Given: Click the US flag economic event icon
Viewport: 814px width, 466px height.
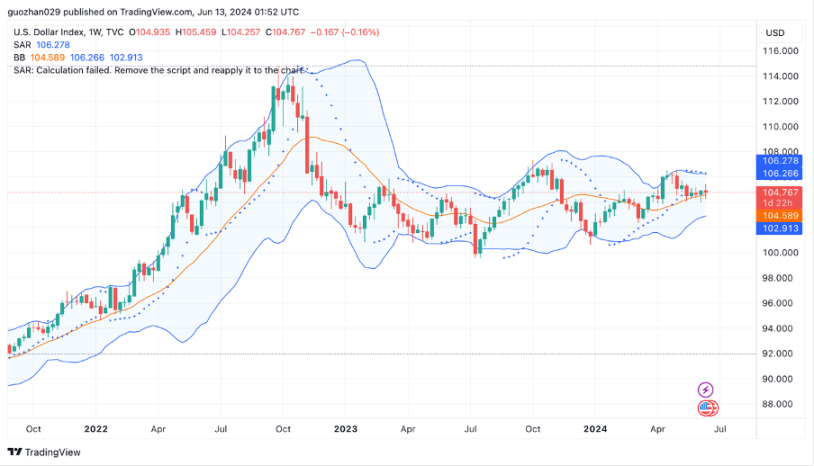Looking at the screenshot, I should tap(706, 408).
